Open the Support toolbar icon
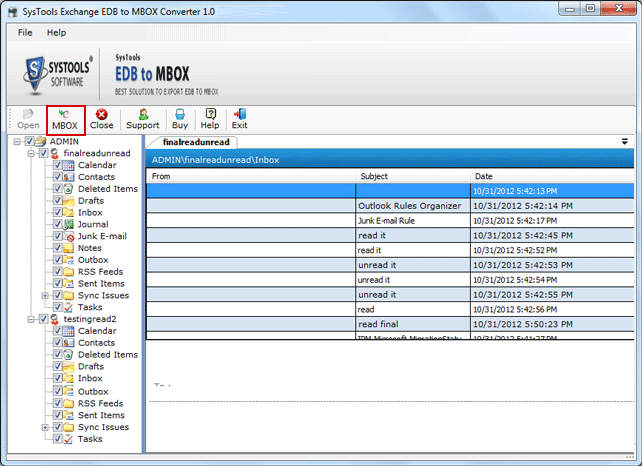 pos(143,114)
